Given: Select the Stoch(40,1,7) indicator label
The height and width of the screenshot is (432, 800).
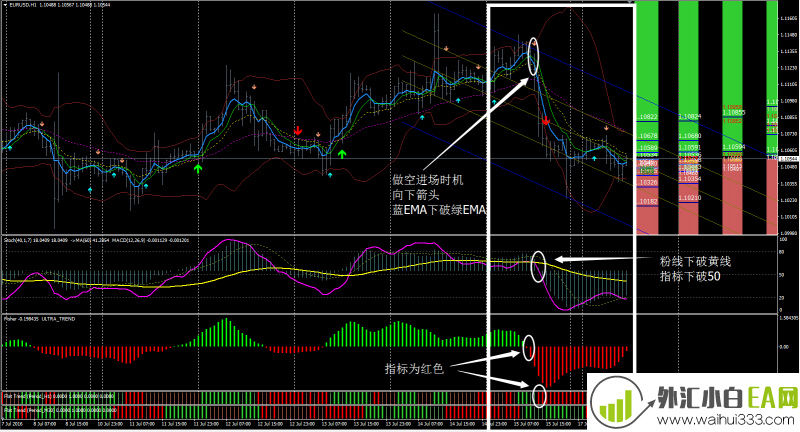Looking at the screenshot, I should [97, 240].
